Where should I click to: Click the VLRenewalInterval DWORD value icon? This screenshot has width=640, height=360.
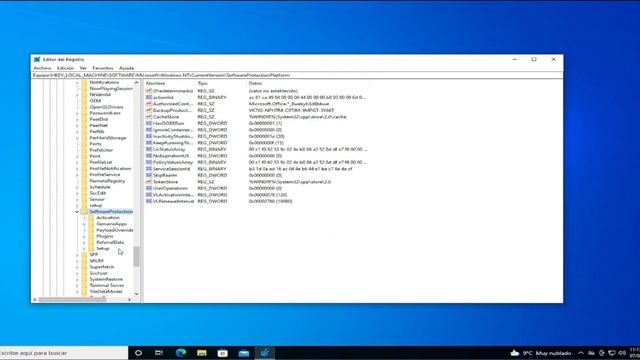(149, 201)
